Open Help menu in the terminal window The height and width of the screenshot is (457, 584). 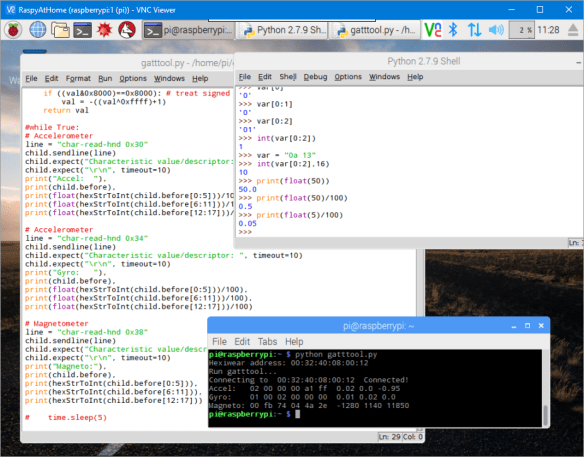click(294, 342)
